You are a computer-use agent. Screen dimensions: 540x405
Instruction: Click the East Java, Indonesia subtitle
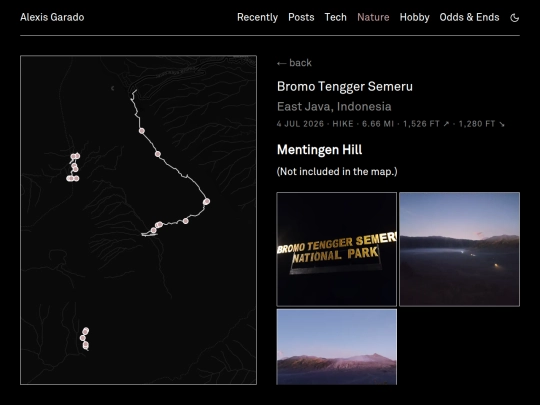point(334,106)
